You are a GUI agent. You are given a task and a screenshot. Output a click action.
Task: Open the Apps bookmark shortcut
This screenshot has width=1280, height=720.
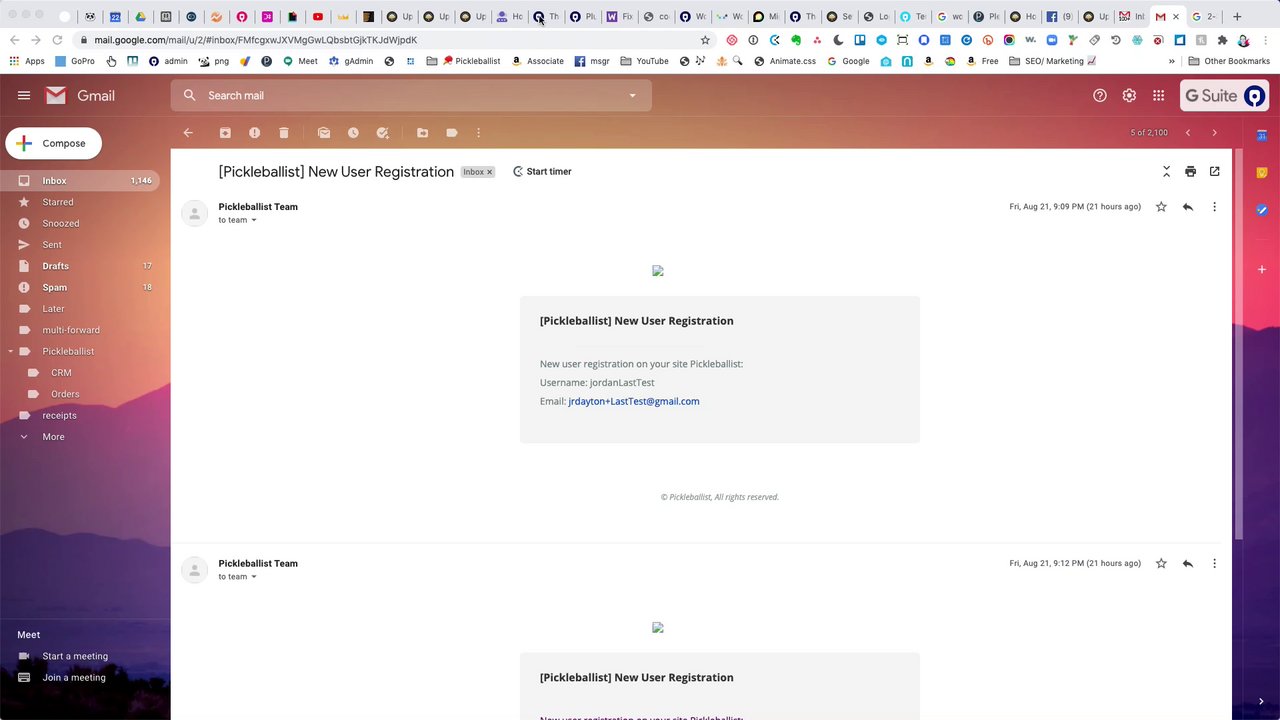point(27,61)
